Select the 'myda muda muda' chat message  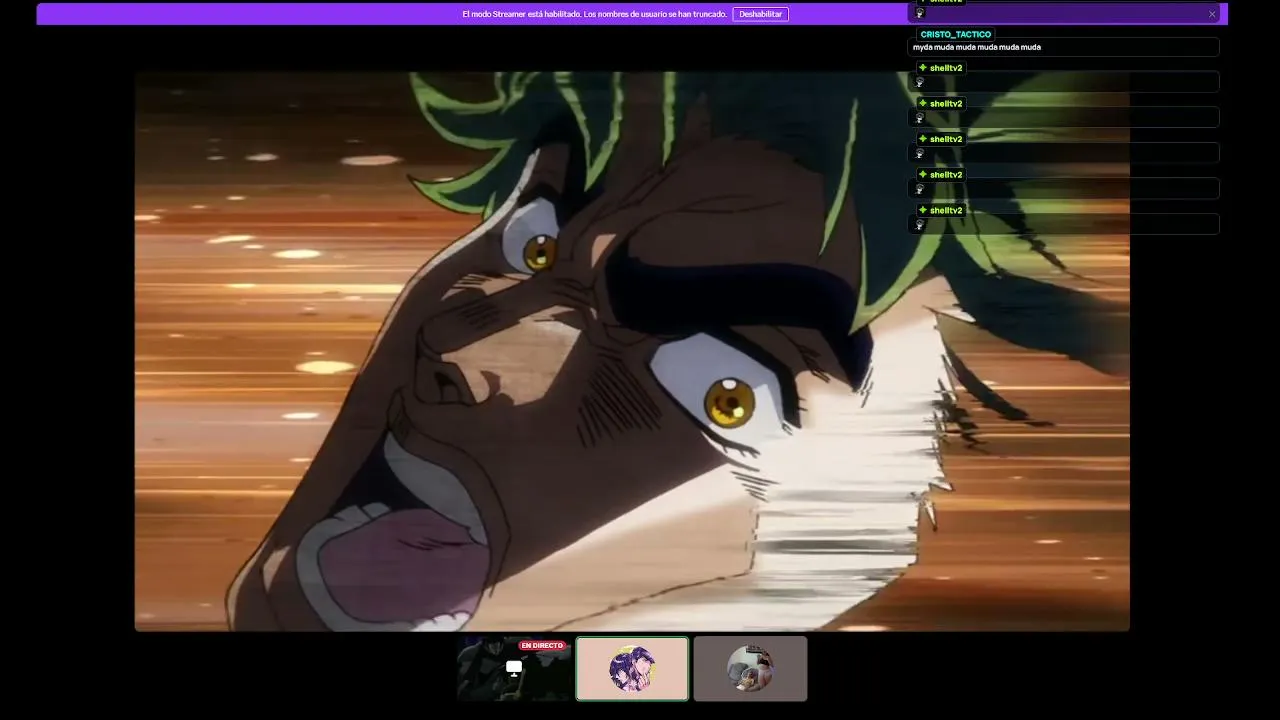pyautogui.click(x=977, y=47)
